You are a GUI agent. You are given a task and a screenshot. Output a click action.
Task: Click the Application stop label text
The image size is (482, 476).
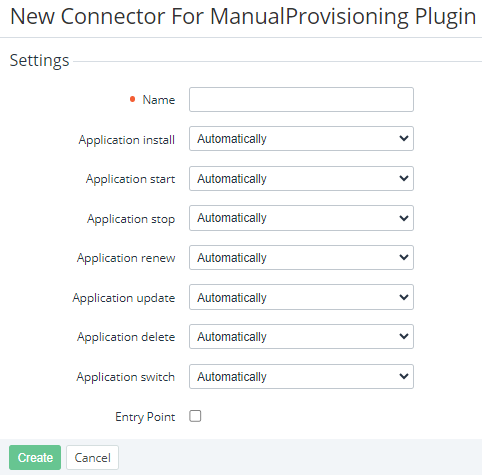pos(131,219)
